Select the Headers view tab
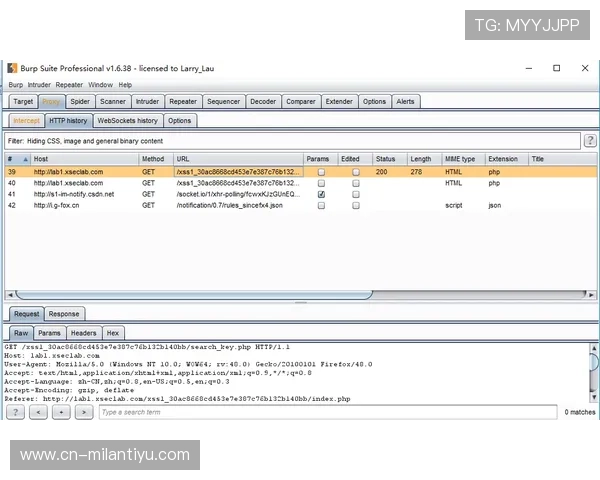 click(x=83, y=333)
